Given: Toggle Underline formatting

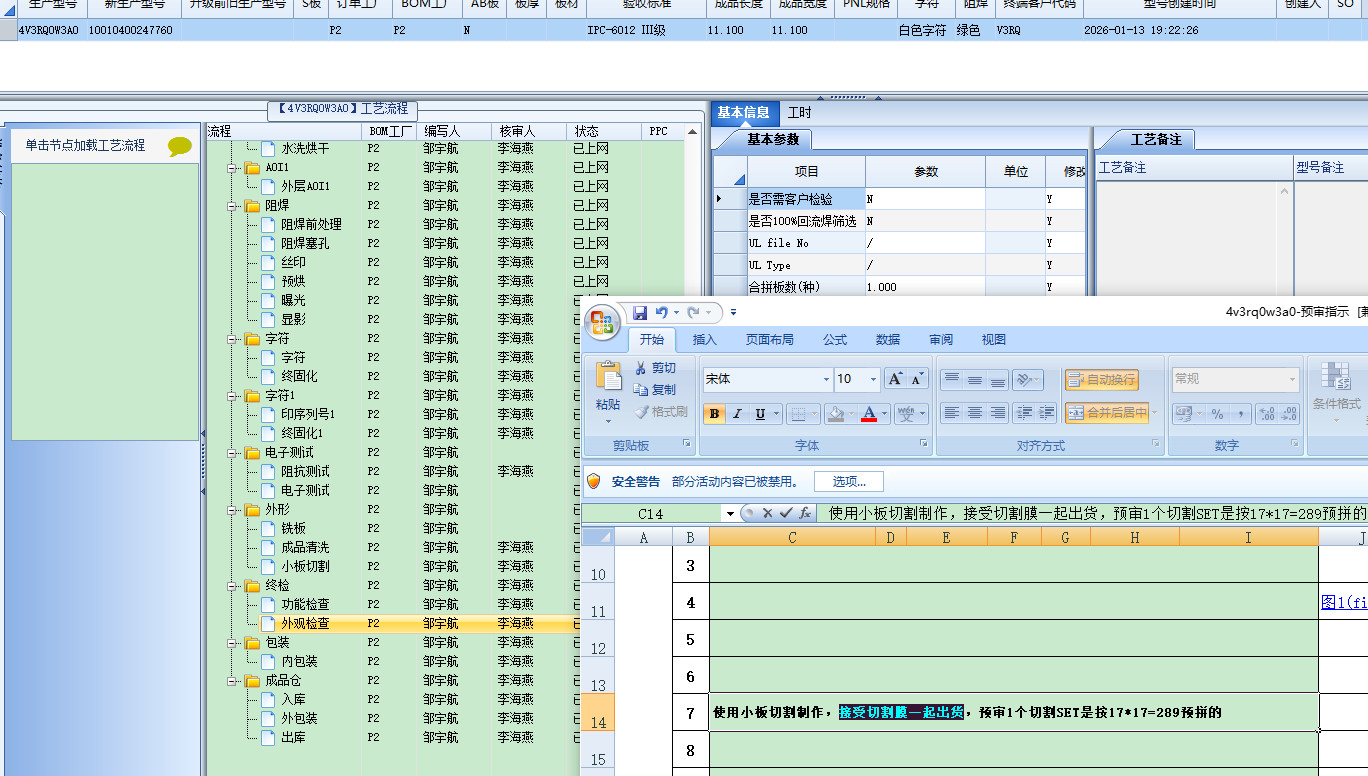Looking at the screenshot, I should tap(760, 414).
